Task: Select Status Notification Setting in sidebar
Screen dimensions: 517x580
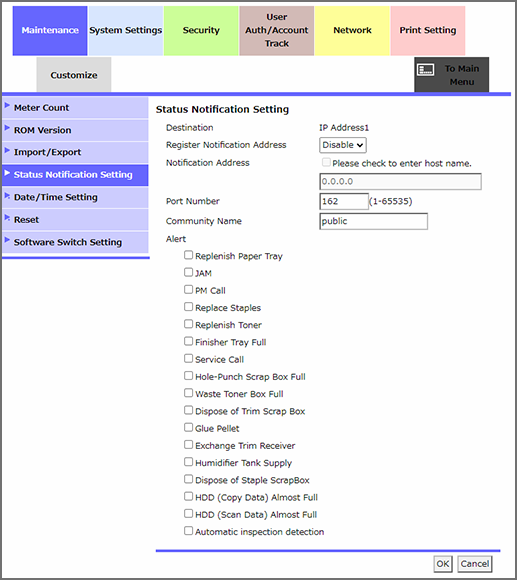Action: [x=75, y=175]
